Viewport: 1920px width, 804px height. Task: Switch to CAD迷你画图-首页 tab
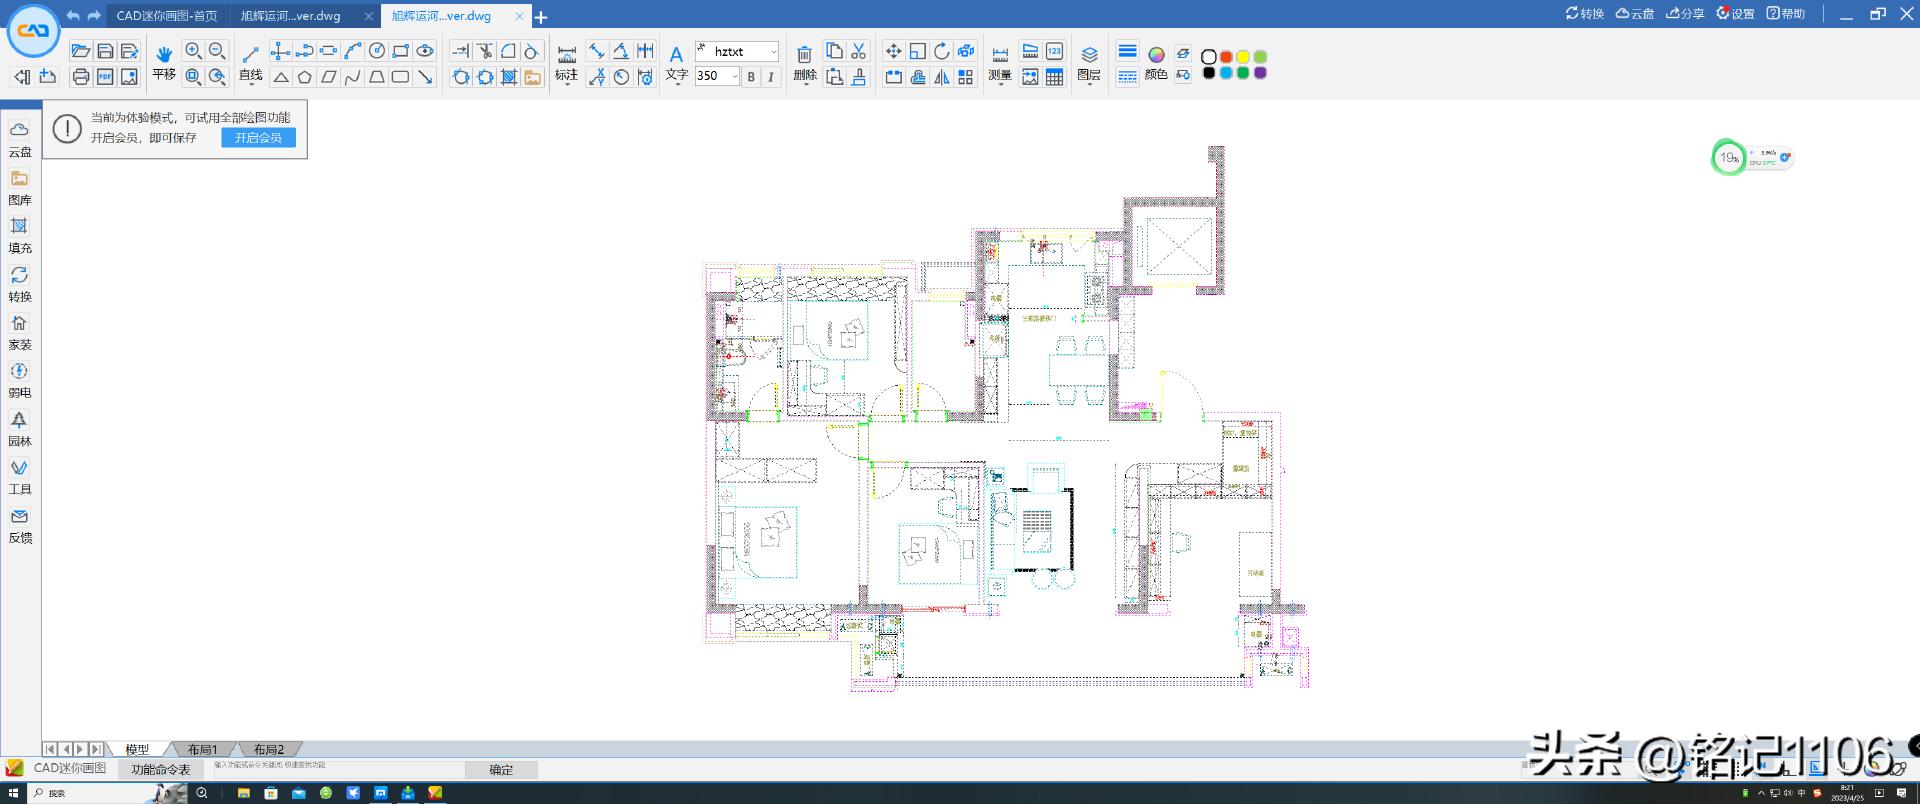coord(167,16)
